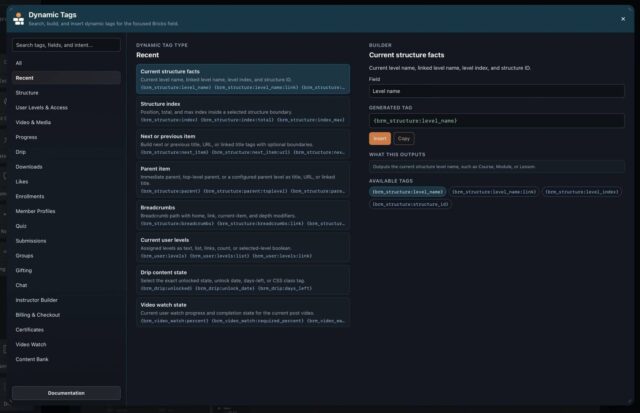Select the {brm_structure:level_index} tag chip
This screenshot has width=640, height=413.
click(x=582, y=192)
